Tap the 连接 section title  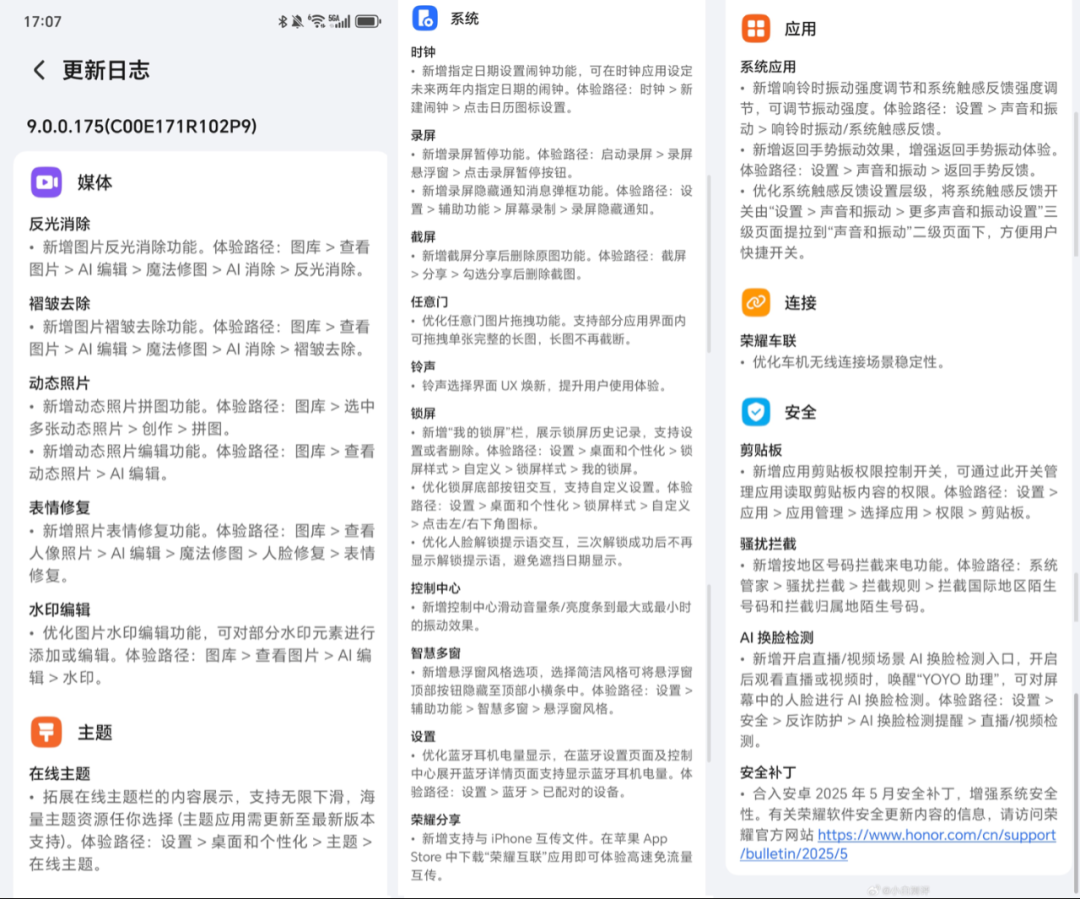800,302
